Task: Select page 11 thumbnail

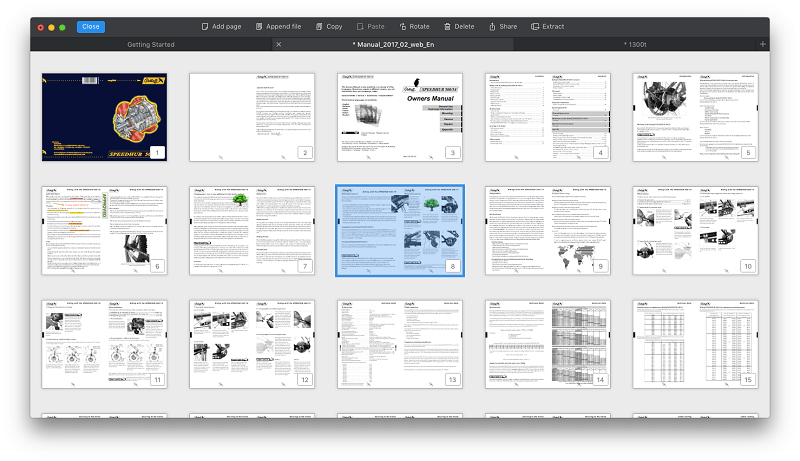Action: pyautogui.click(x=105, y=344)
